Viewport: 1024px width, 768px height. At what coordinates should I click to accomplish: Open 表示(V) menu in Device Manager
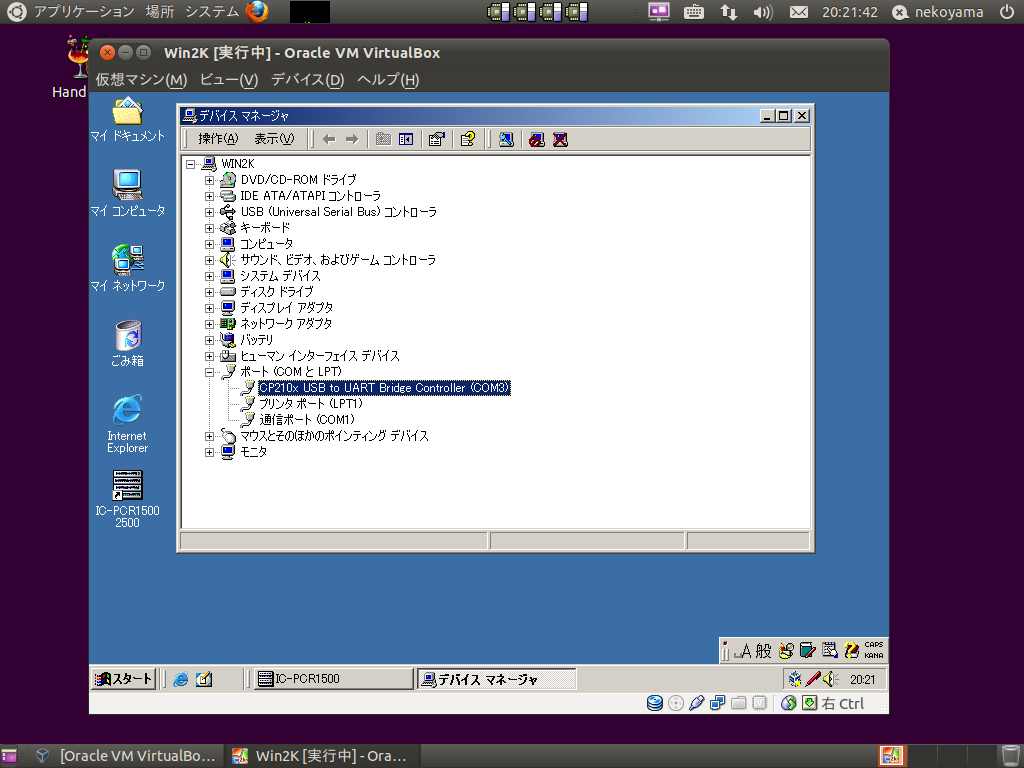point(274,138)
